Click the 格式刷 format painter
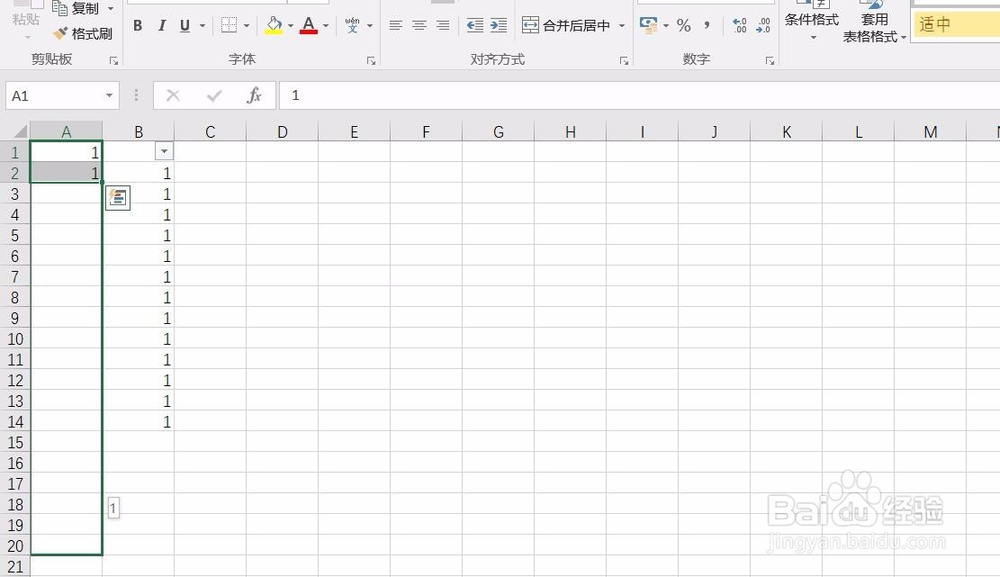 point(83,33)
